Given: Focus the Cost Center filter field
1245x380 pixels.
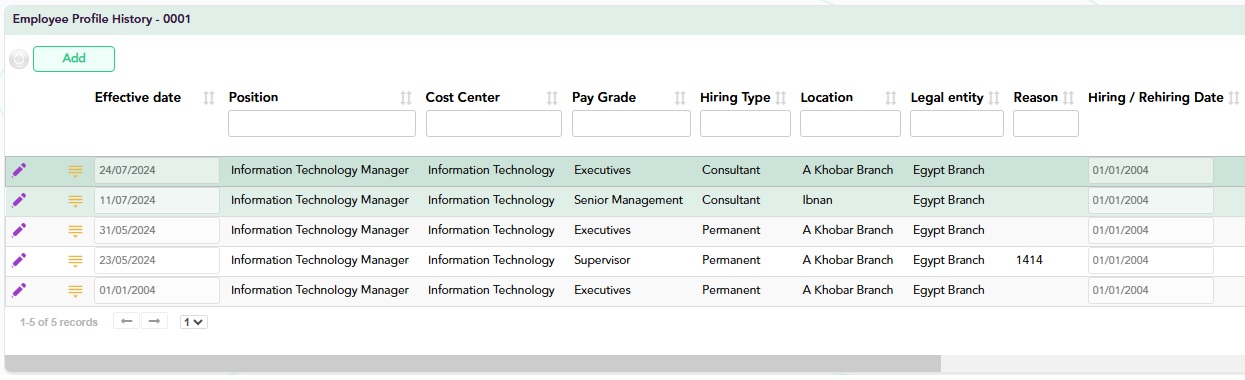Looking at the screenshot, I should (494, 123).
